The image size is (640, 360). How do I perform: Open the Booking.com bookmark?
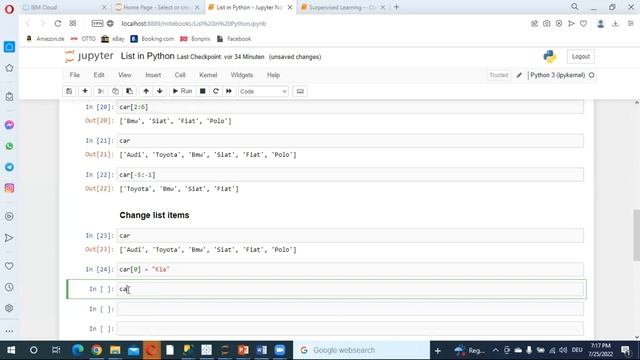[x=152, y=39]
